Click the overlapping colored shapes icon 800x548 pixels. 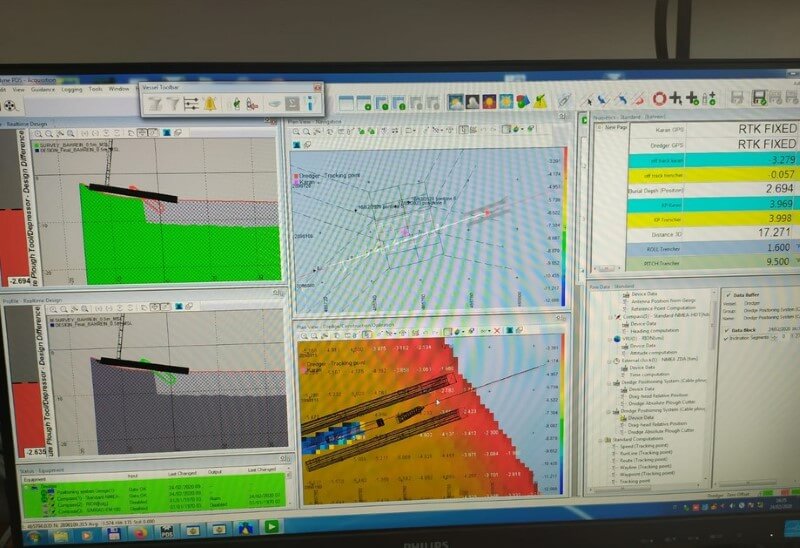coord(523,102)
